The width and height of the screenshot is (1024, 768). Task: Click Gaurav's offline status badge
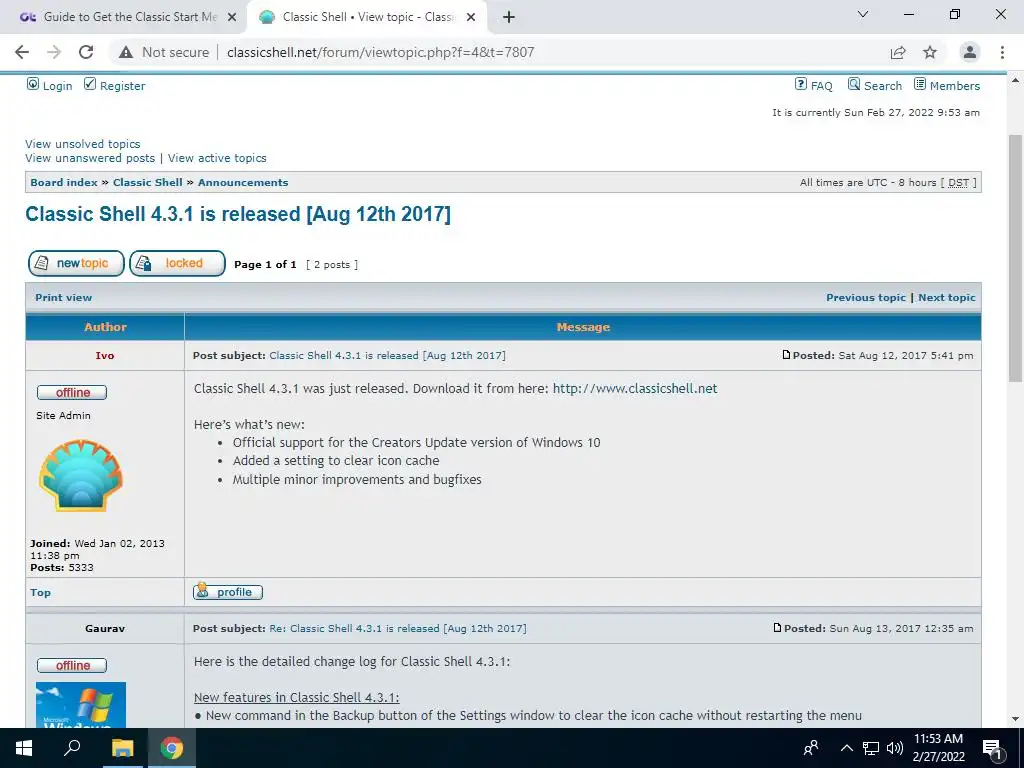click(x=72, y=665)
